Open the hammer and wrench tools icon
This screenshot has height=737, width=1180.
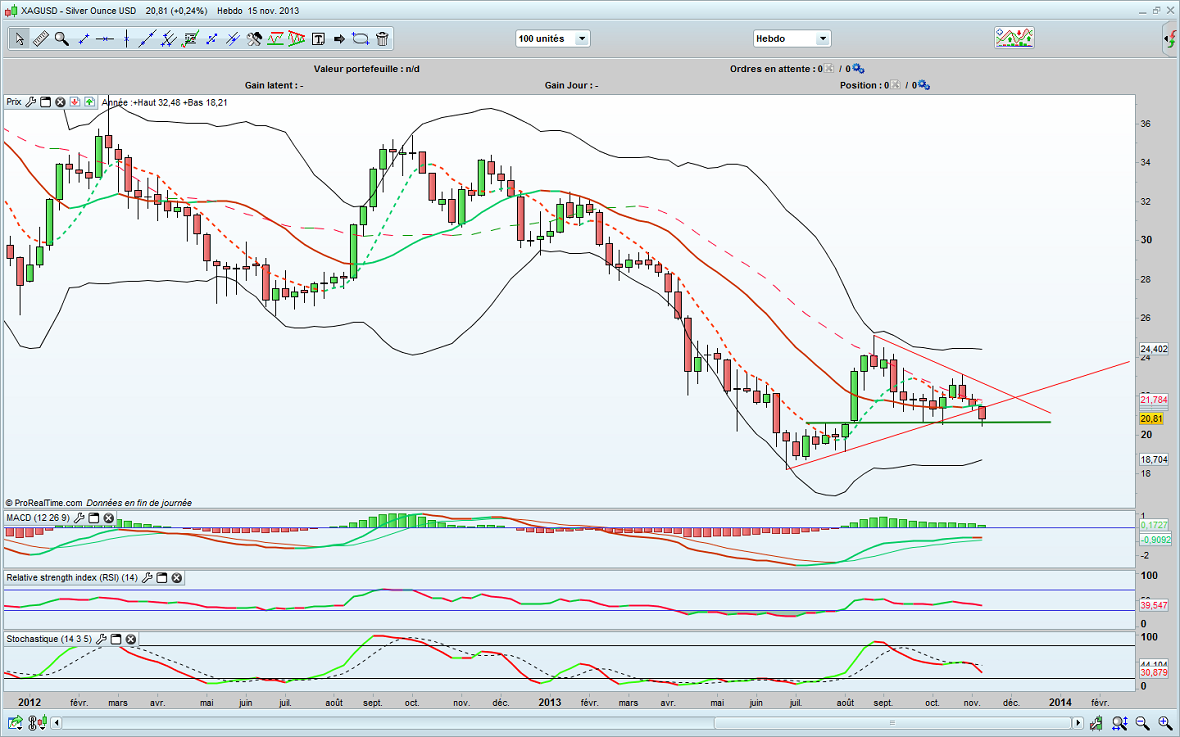tap(254, 39)
